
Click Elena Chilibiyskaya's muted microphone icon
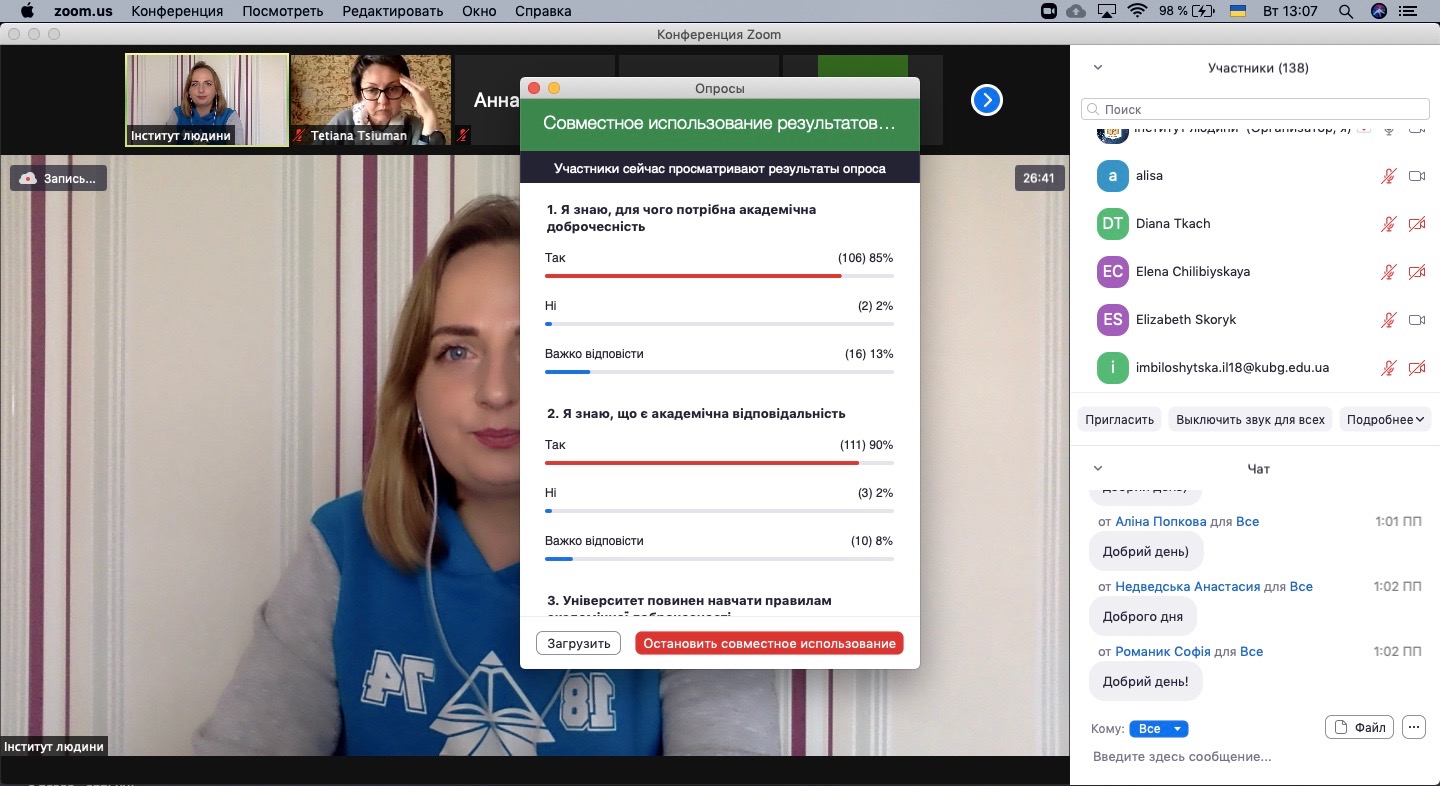pos(1388,272)
